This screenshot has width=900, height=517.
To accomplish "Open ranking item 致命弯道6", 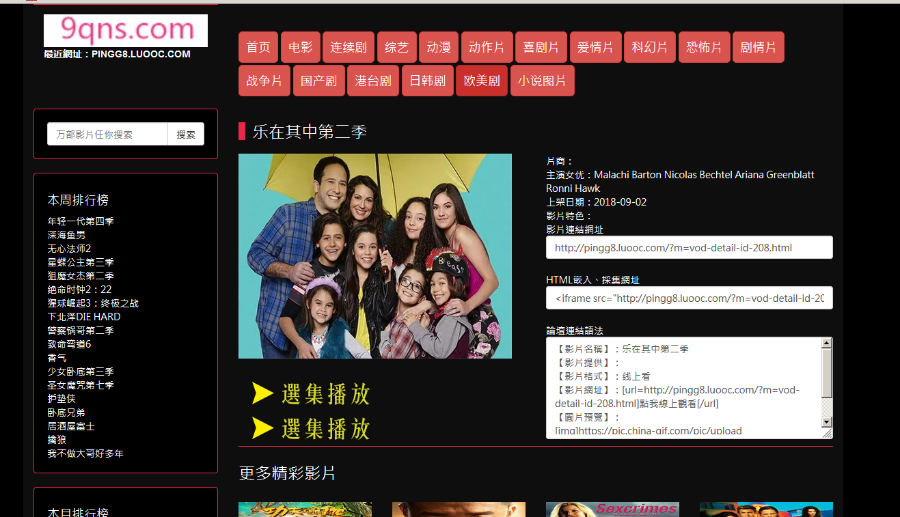I will 69,344.
